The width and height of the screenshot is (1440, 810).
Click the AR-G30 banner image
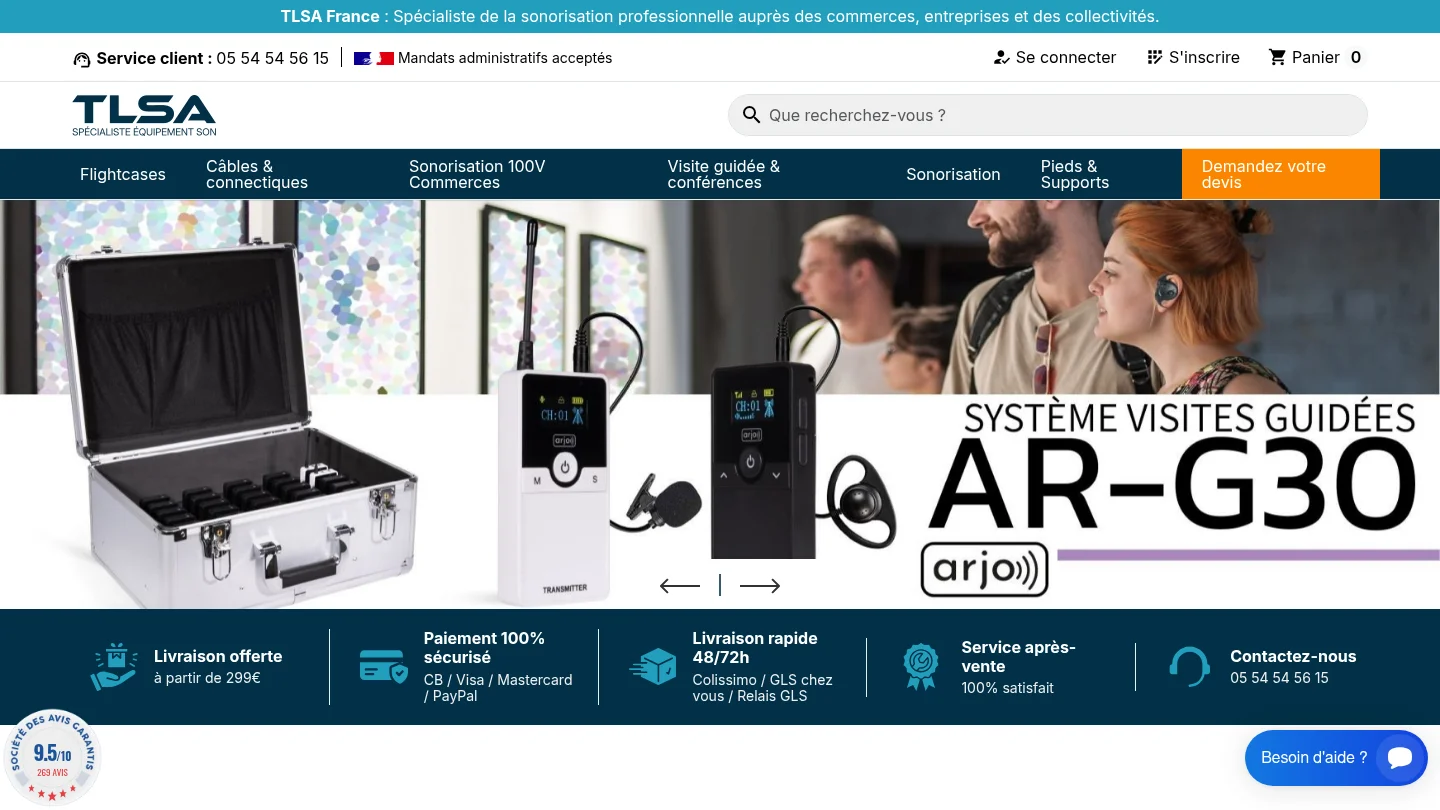click(x=720, y=404)
